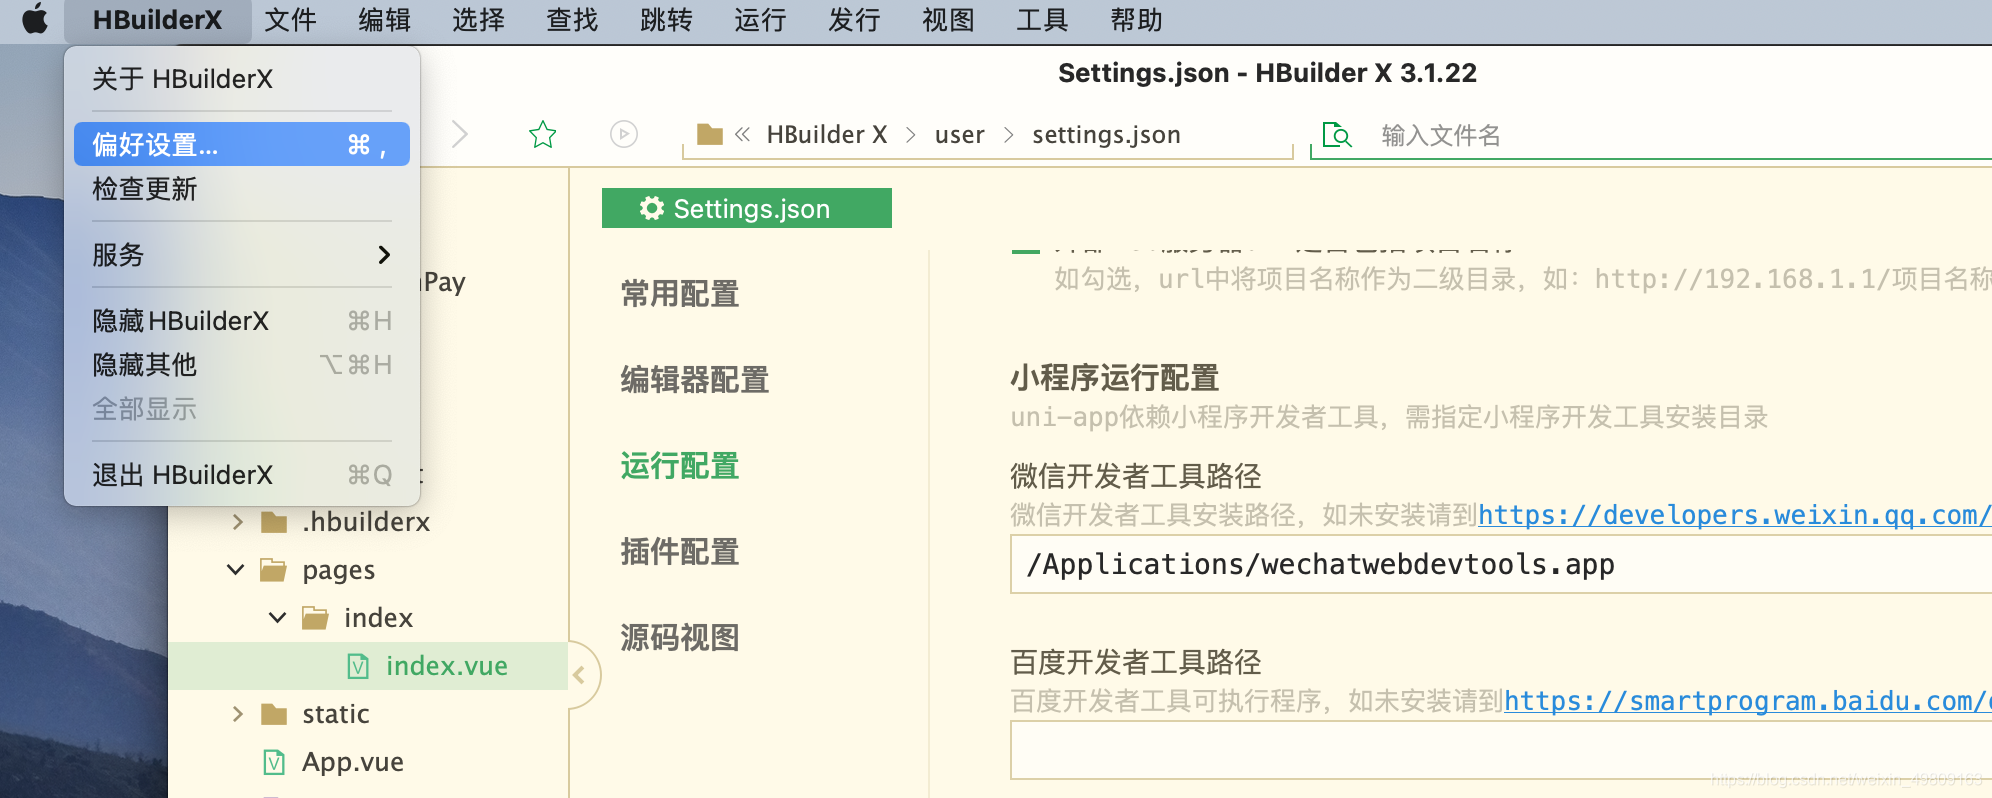Click the user breadcrumb segment
1992x798 pixels.
(960, 134)
